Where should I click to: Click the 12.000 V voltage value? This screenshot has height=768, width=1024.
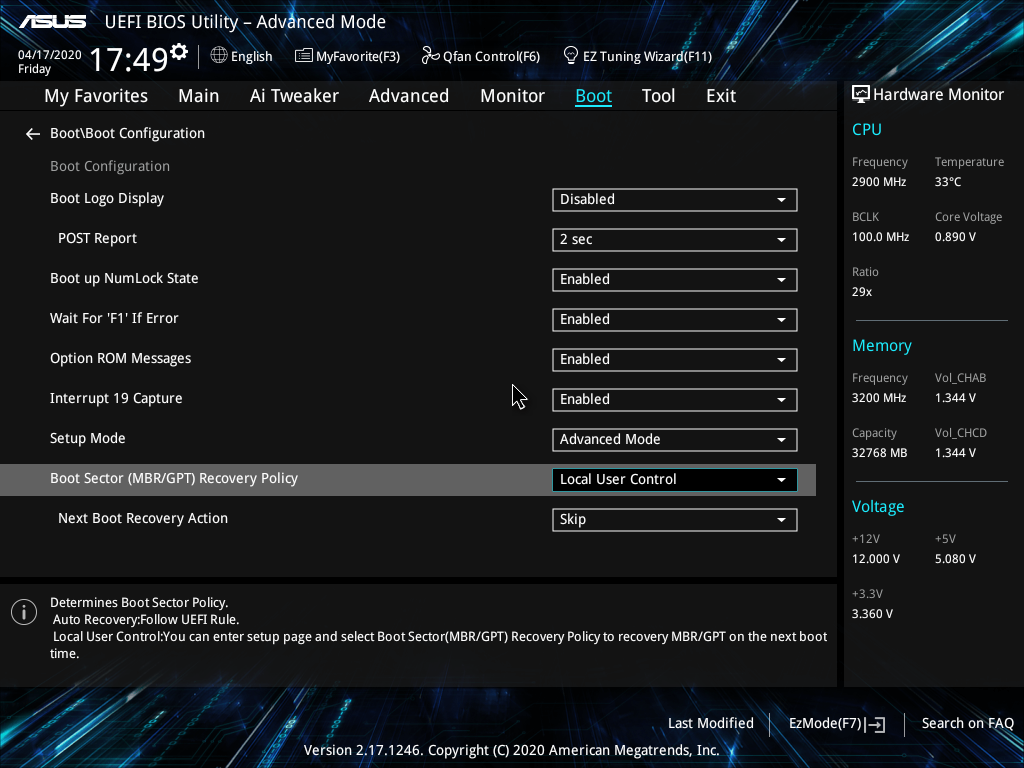[876, 559]
